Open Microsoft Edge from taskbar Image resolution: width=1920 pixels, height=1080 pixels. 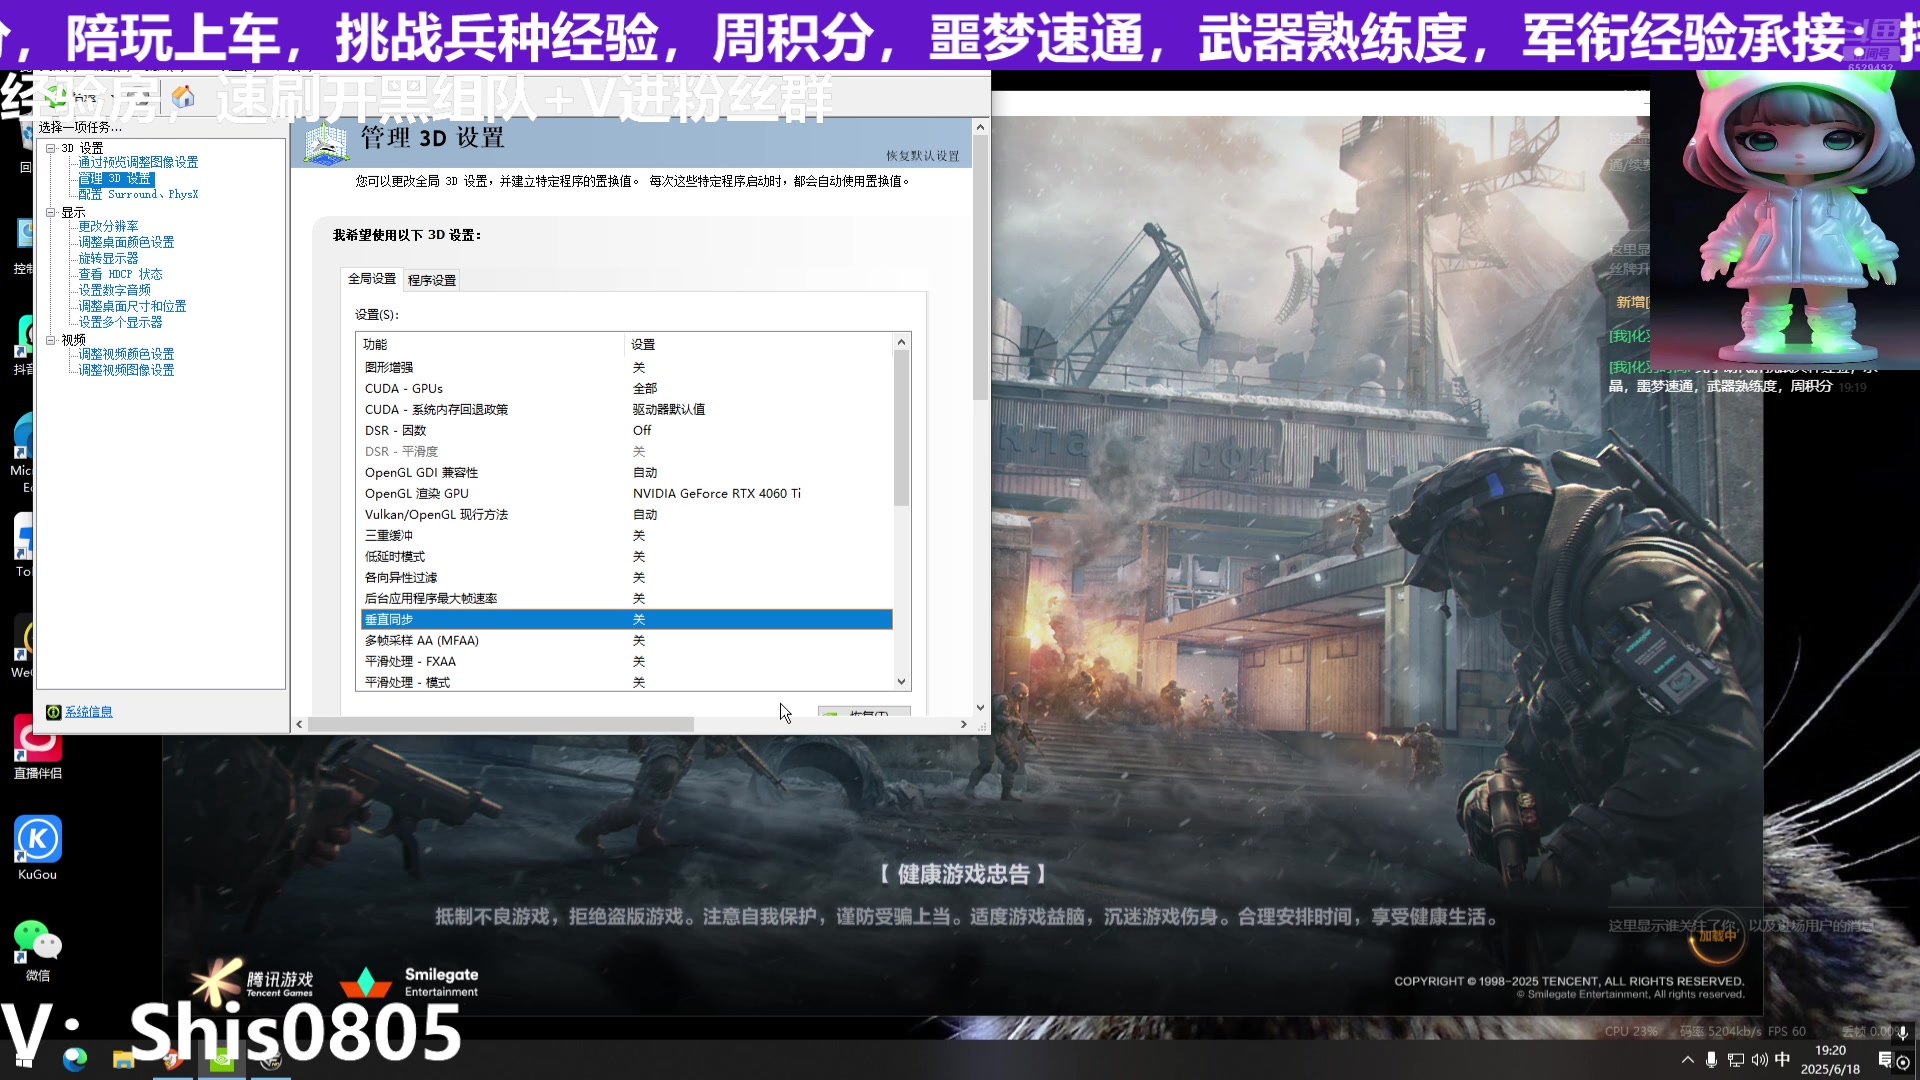[x=75, y=1059]
